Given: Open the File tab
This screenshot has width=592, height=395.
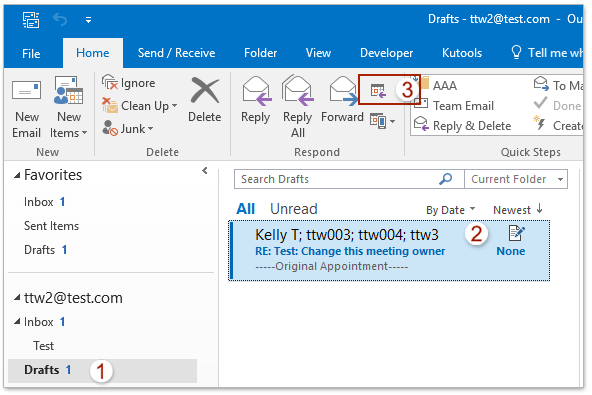Looking at the screenshot, I should [x=31, y=53].
